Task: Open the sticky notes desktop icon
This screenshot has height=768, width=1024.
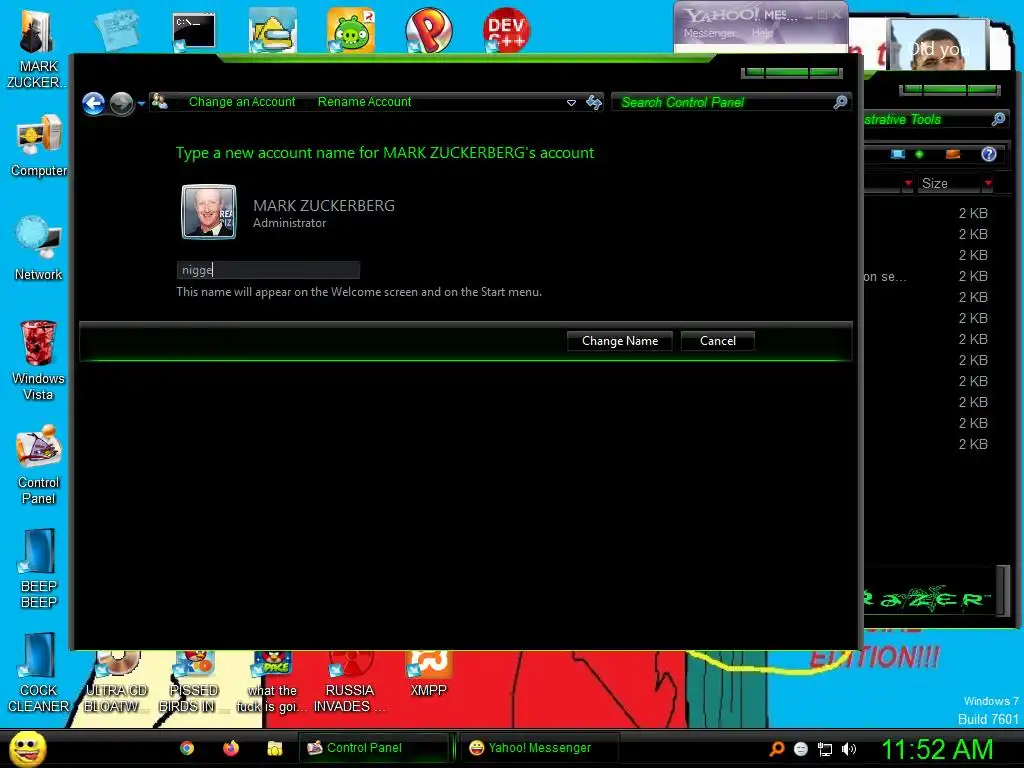Action: (x=116, y=30)
